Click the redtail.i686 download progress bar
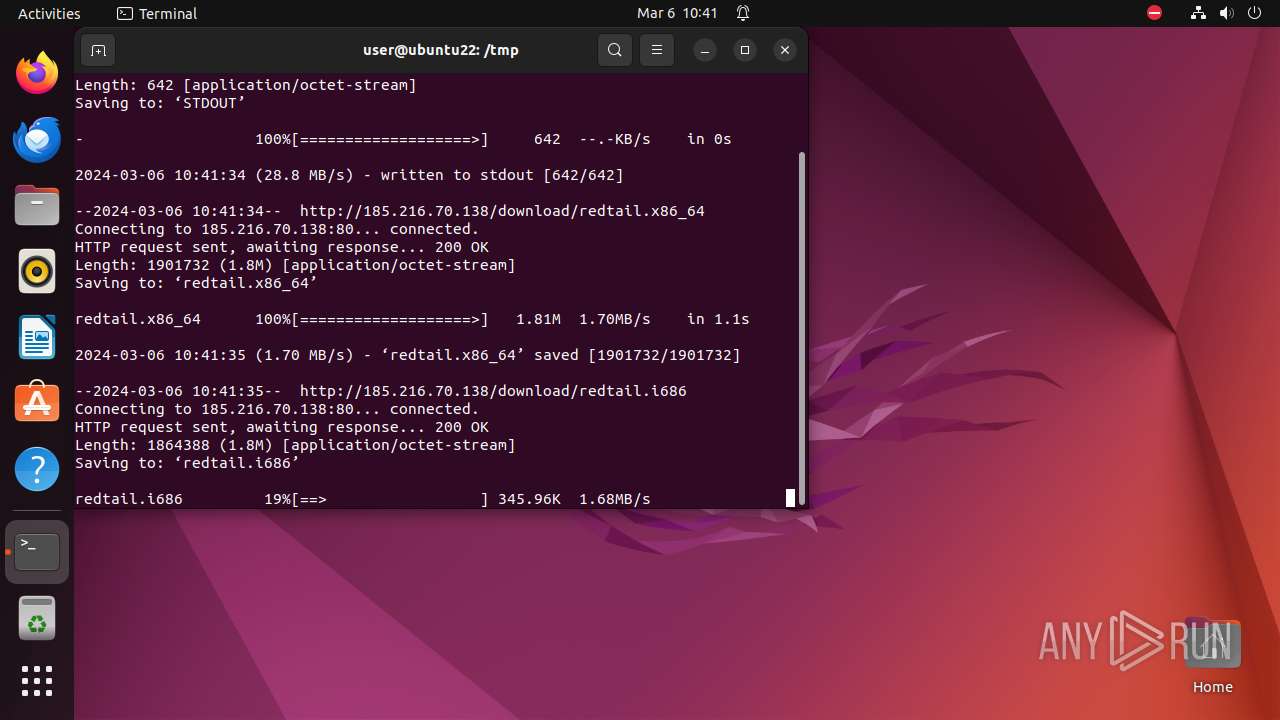This screenshot has width=1280, height=720. 390,499
